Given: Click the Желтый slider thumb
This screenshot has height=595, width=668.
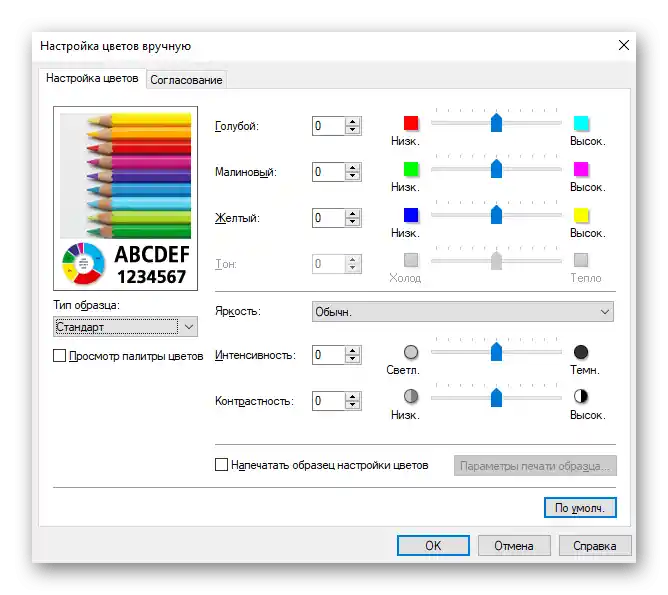Looking at the screenshot, I should [496, 215].
